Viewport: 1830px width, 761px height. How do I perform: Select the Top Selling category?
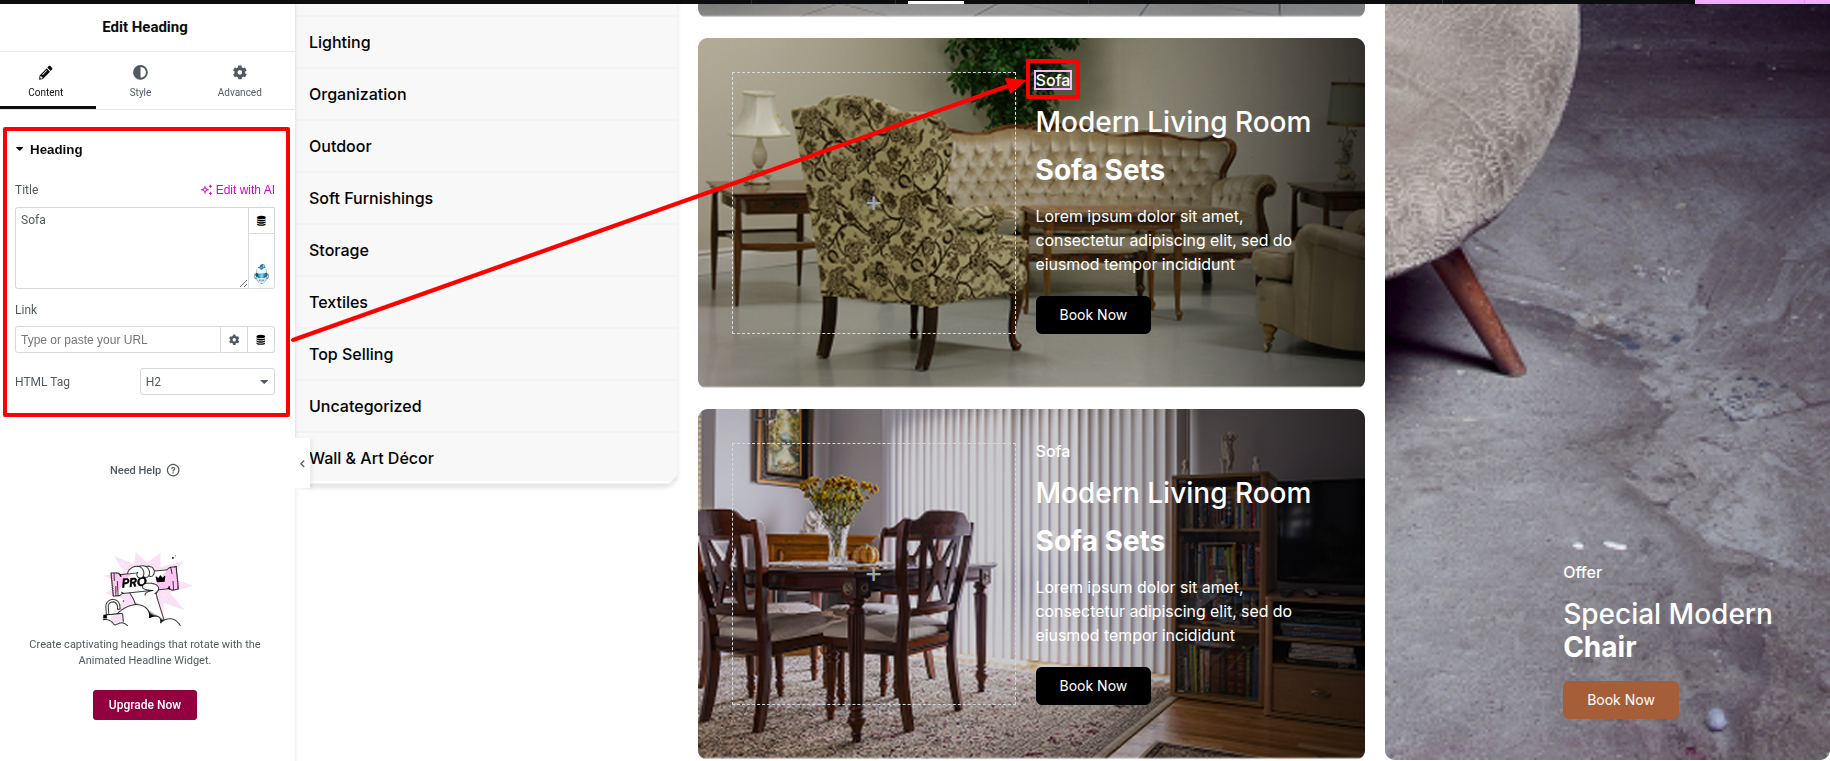(x=351, y=354)
